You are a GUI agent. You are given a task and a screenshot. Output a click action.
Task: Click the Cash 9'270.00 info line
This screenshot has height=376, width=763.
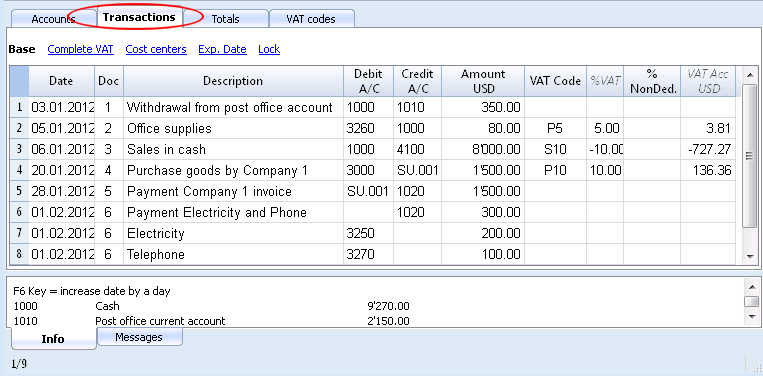(212, 306)
